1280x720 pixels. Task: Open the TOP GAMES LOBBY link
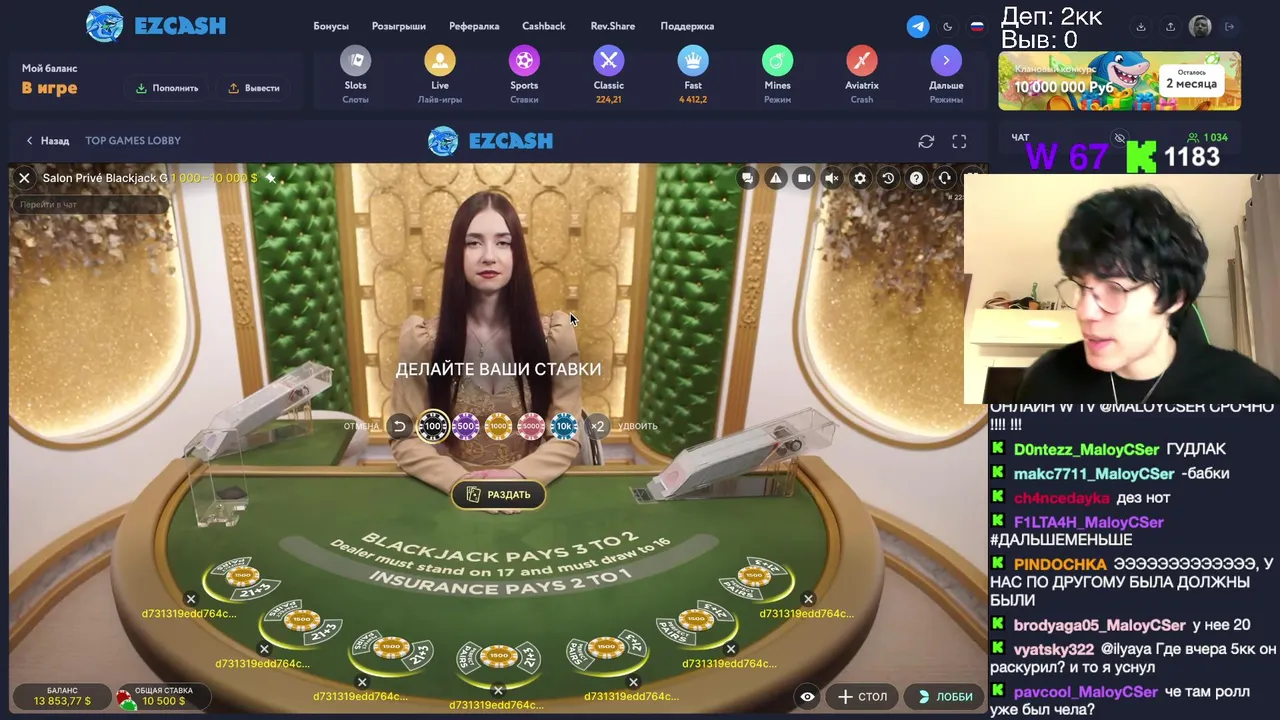[133, 141]
